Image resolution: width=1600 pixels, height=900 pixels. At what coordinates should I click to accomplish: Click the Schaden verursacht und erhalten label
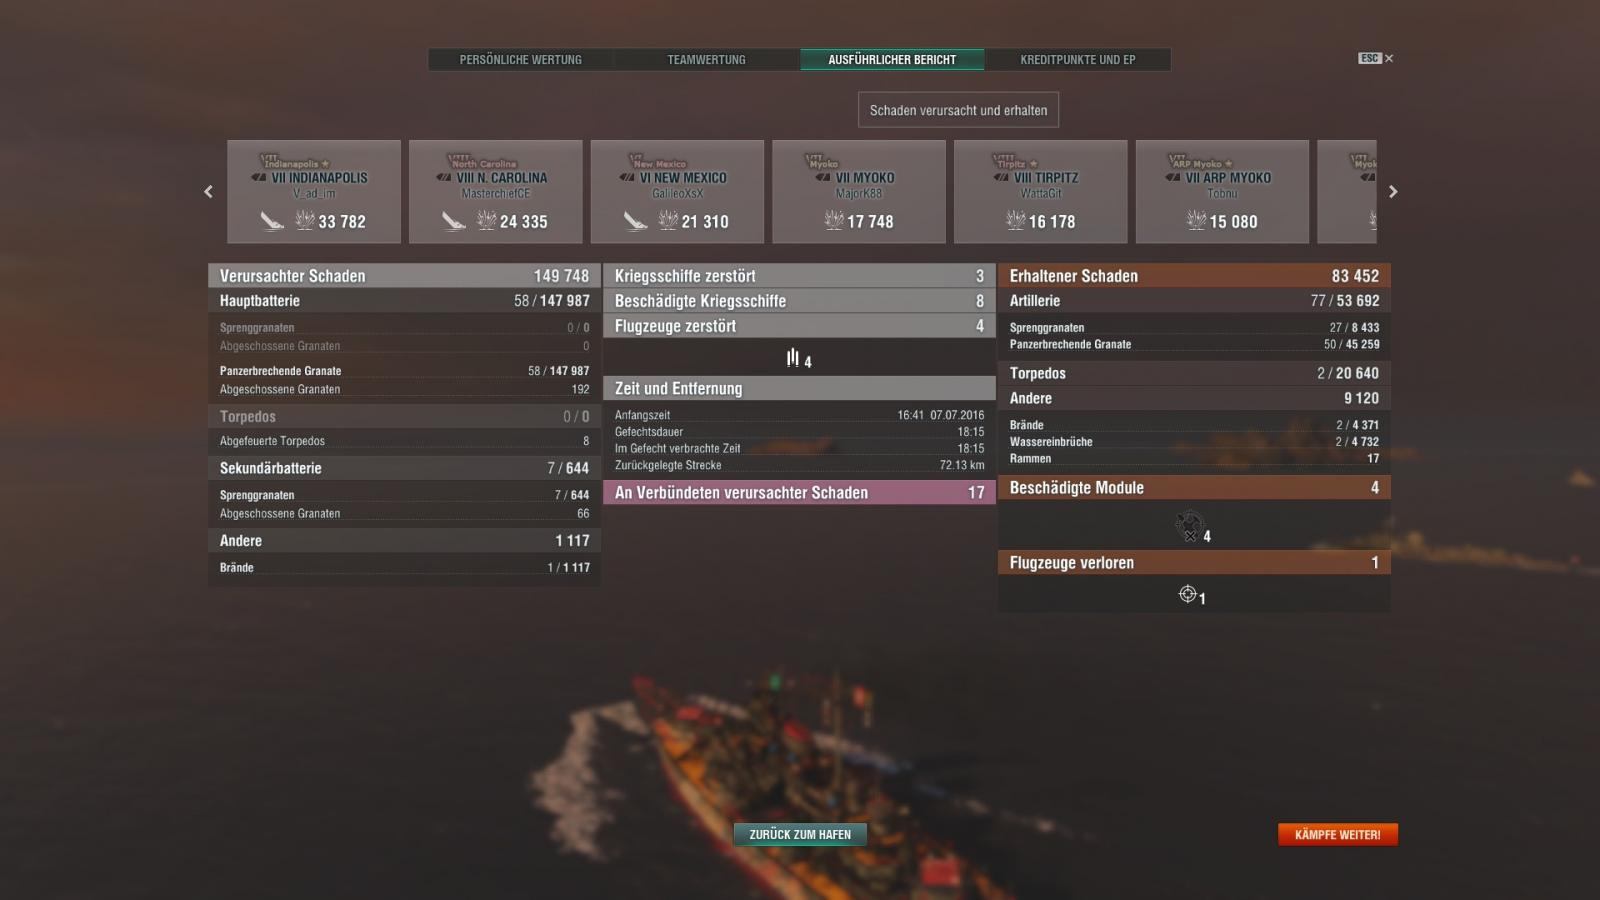958,110
